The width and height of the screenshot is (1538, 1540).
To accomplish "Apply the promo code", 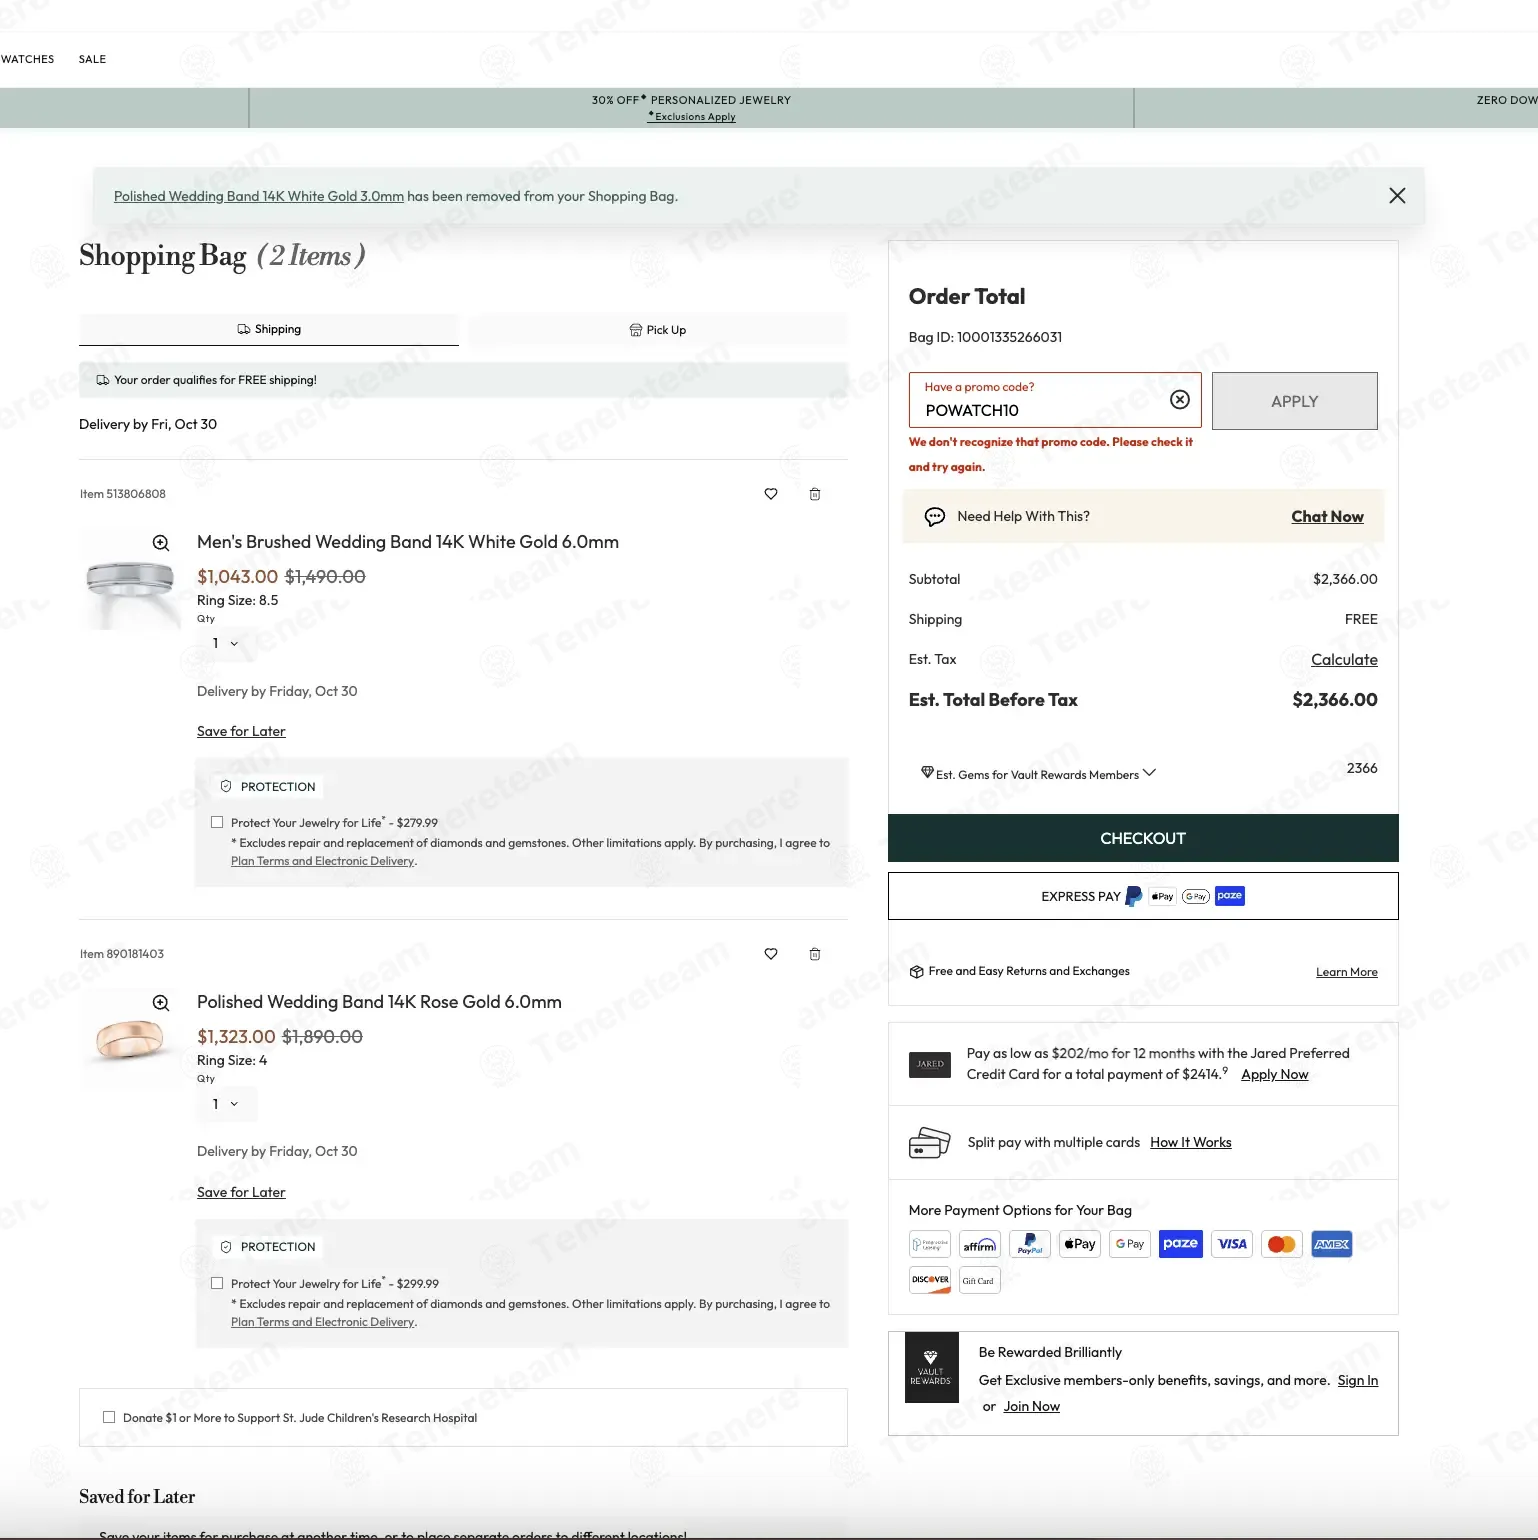I will coord(1295,401).
